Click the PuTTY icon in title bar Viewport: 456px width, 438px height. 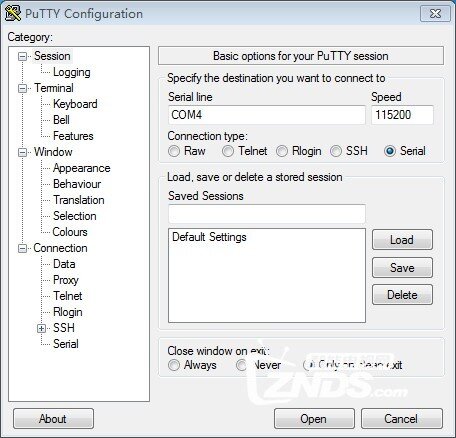click(x=13, y=13)
